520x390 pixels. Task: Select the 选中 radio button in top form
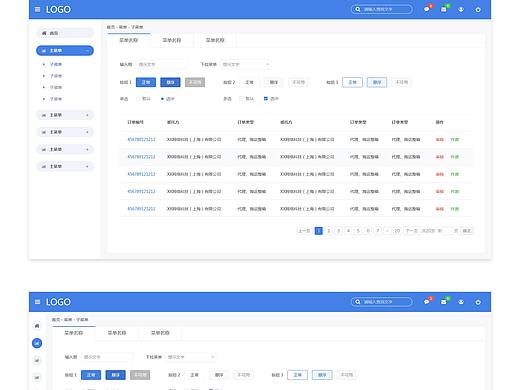pos(162,99)
